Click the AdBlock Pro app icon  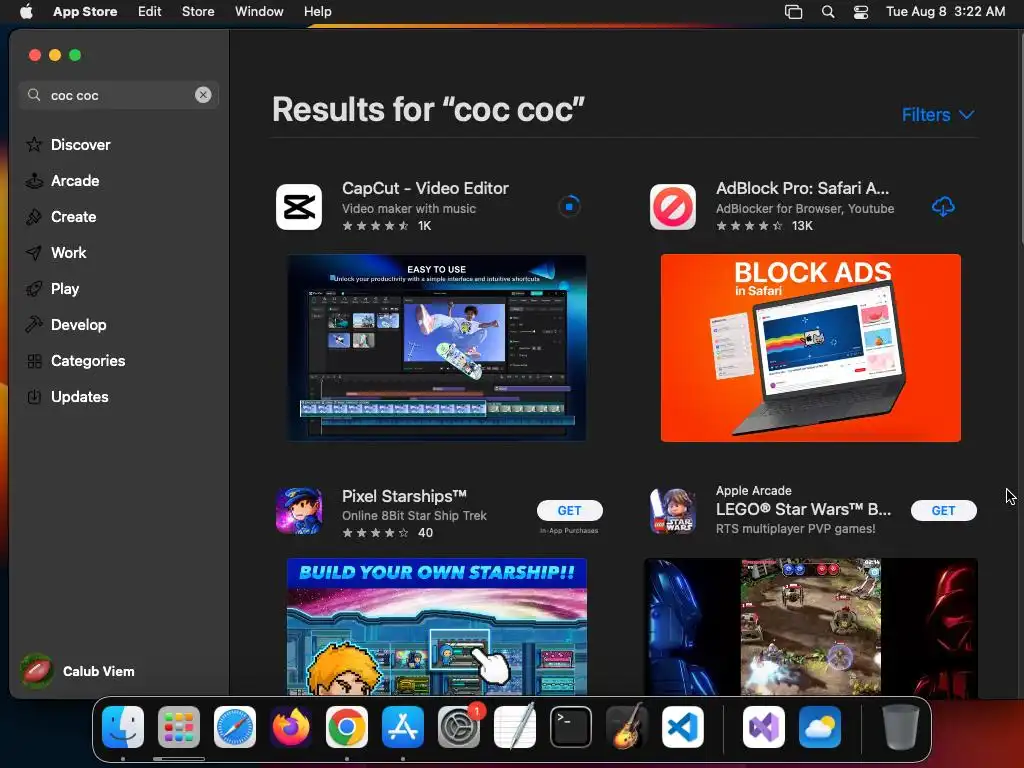pyautogui.click(x=673, y=207)
